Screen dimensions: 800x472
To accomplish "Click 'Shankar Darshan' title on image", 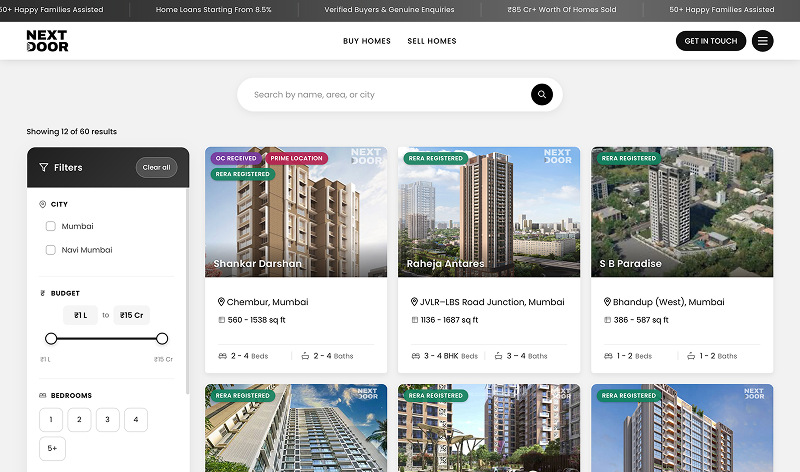I will click(258, 264).
